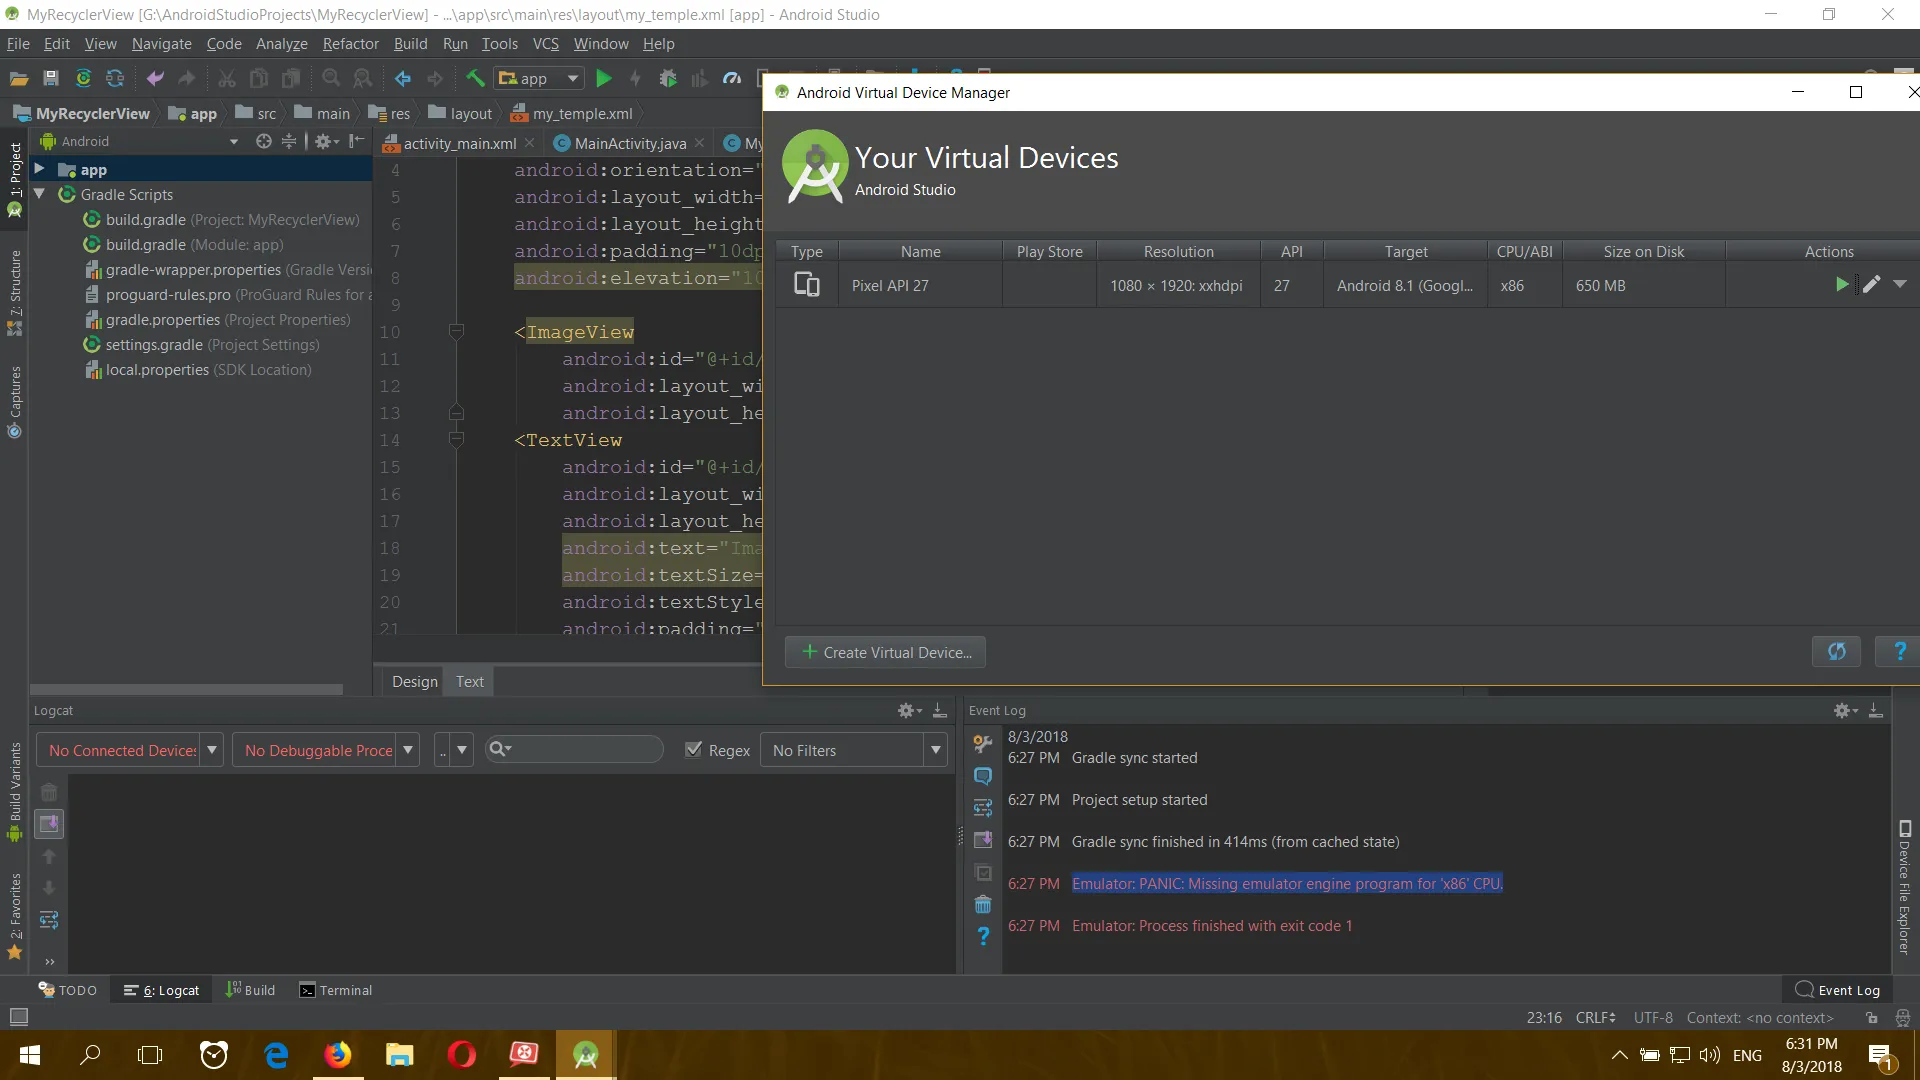Image resolution: width=1920 pixels, height=1080 pixels.
Task: Launch the Pixel API 27 emulator
Action: [x=1841, y=285]
